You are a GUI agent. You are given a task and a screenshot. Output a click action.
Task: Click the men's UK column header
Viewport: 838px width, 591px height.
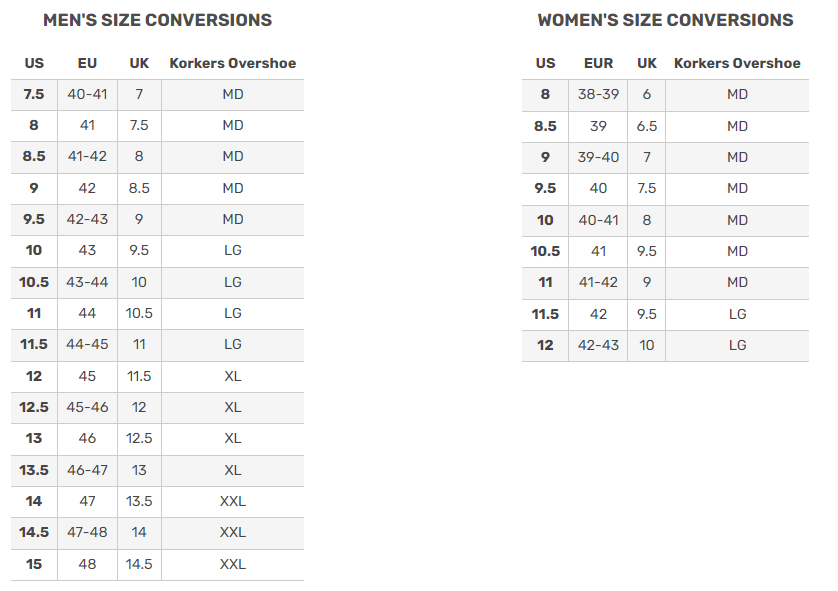pyautogui.click(x=139, y=63)
